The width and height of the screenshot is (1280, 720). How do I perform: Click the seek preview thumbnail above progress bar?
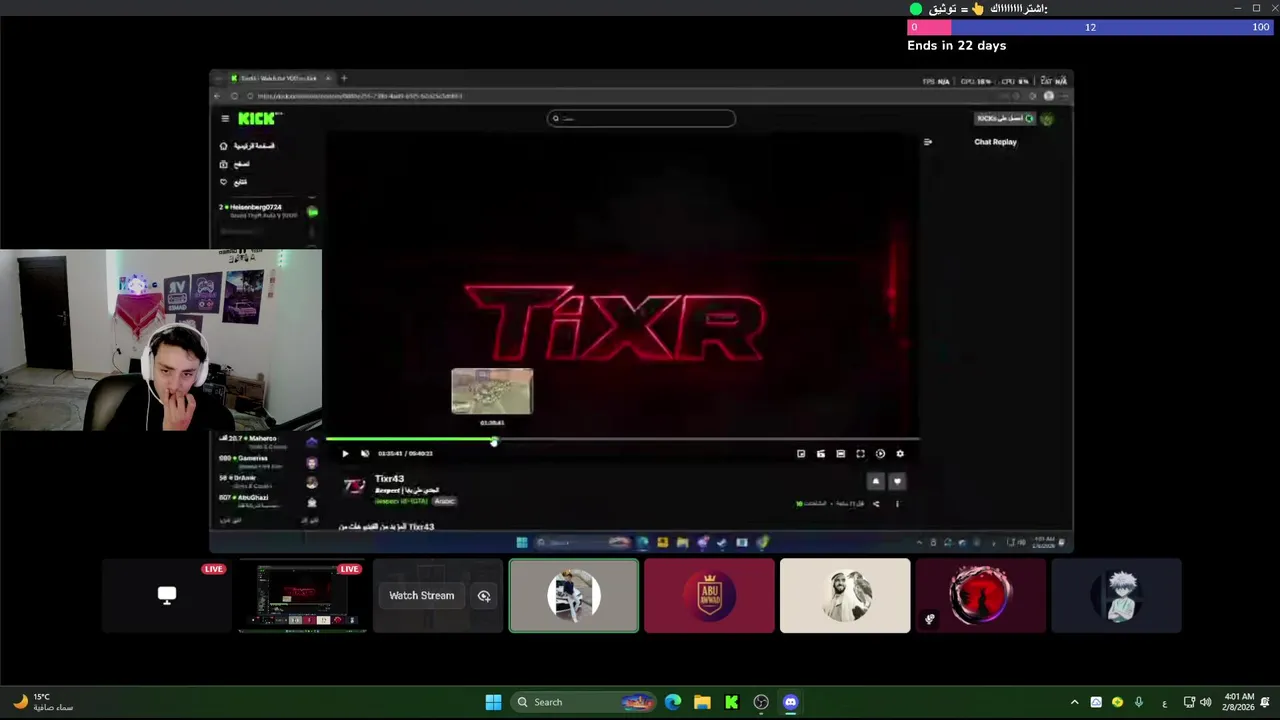(492, 391)
